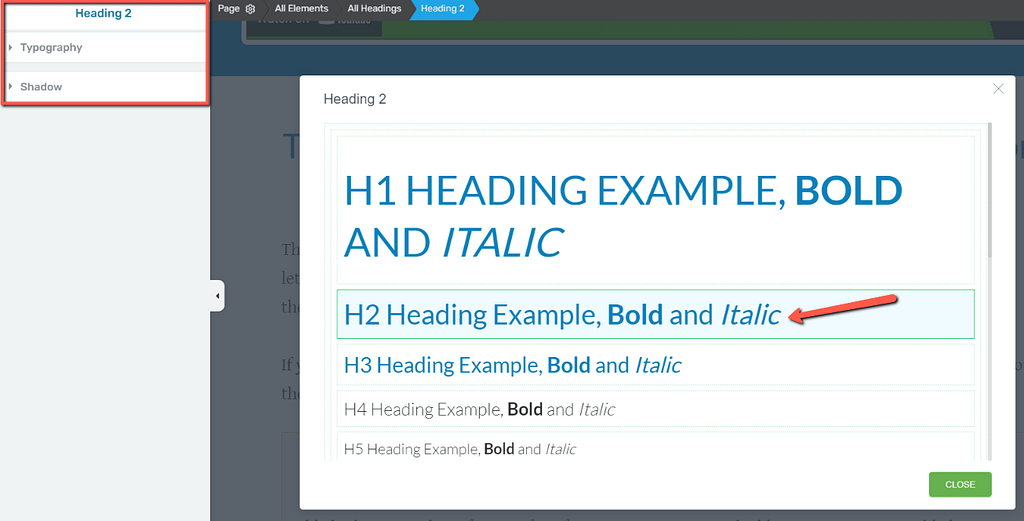Open All Elements breadcrumb
Image resolution: width=1024 pixels, height=521 pixels.
click(x=301, y=8)
